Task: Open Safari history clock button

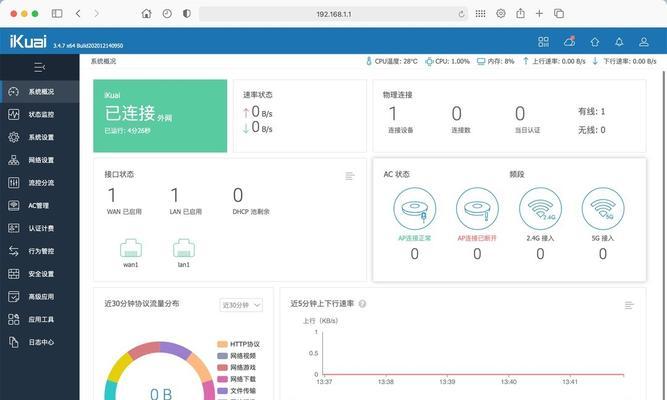Action: point(167,14)
